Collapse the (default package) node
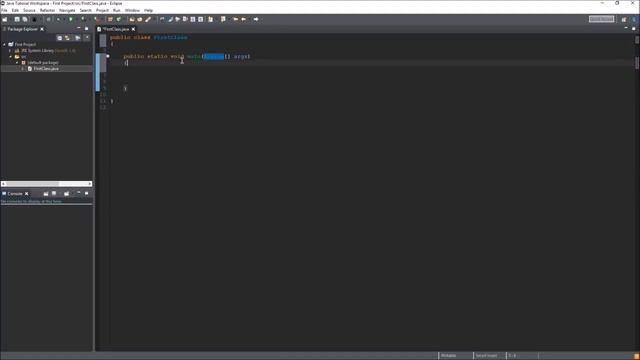The height and width of the screenshot is (360, 640). pyautogui.click(x=17, y=63)
